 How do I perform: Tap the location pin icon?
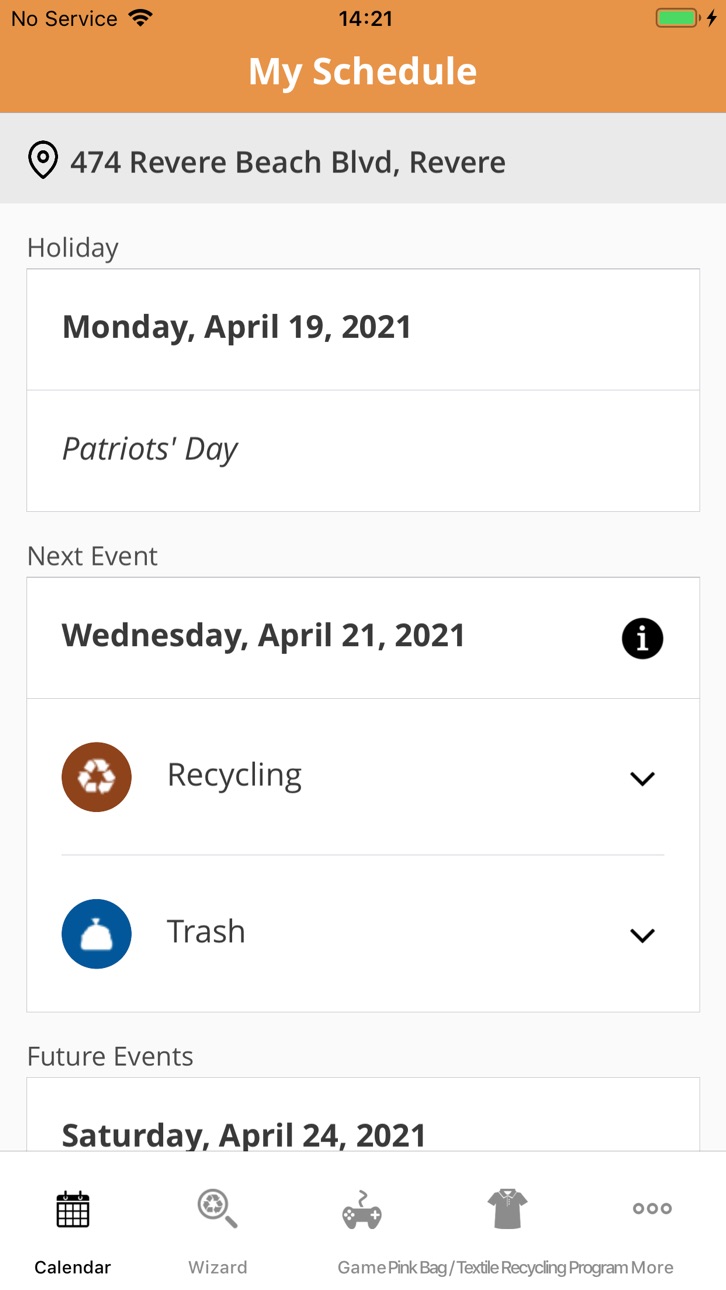tap(42, 161)
